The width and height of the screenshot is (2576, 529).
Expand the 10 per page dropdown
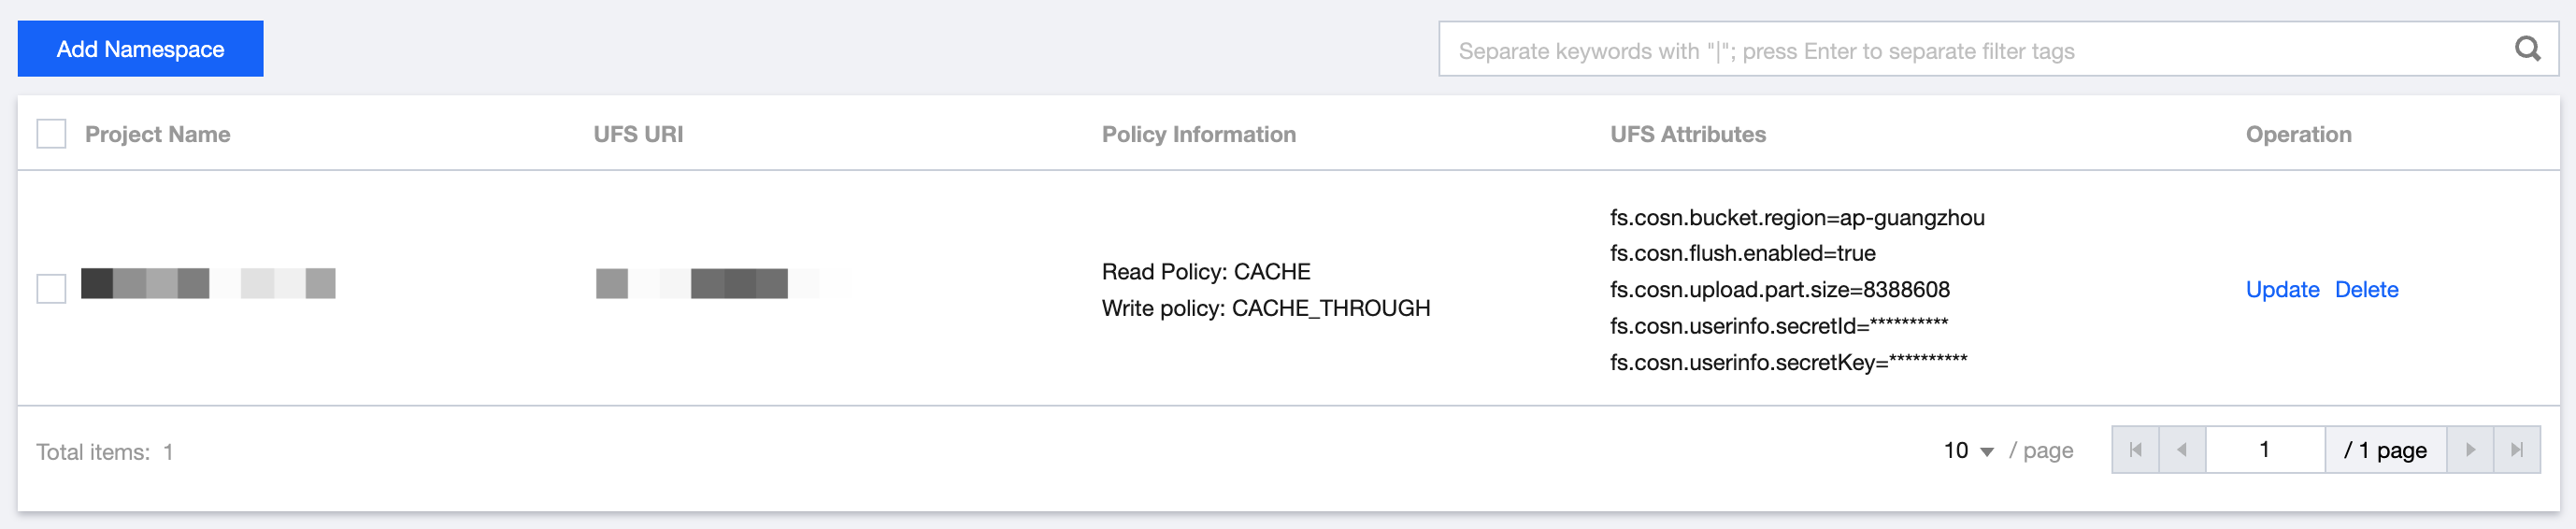click(x=1968, y=451)
